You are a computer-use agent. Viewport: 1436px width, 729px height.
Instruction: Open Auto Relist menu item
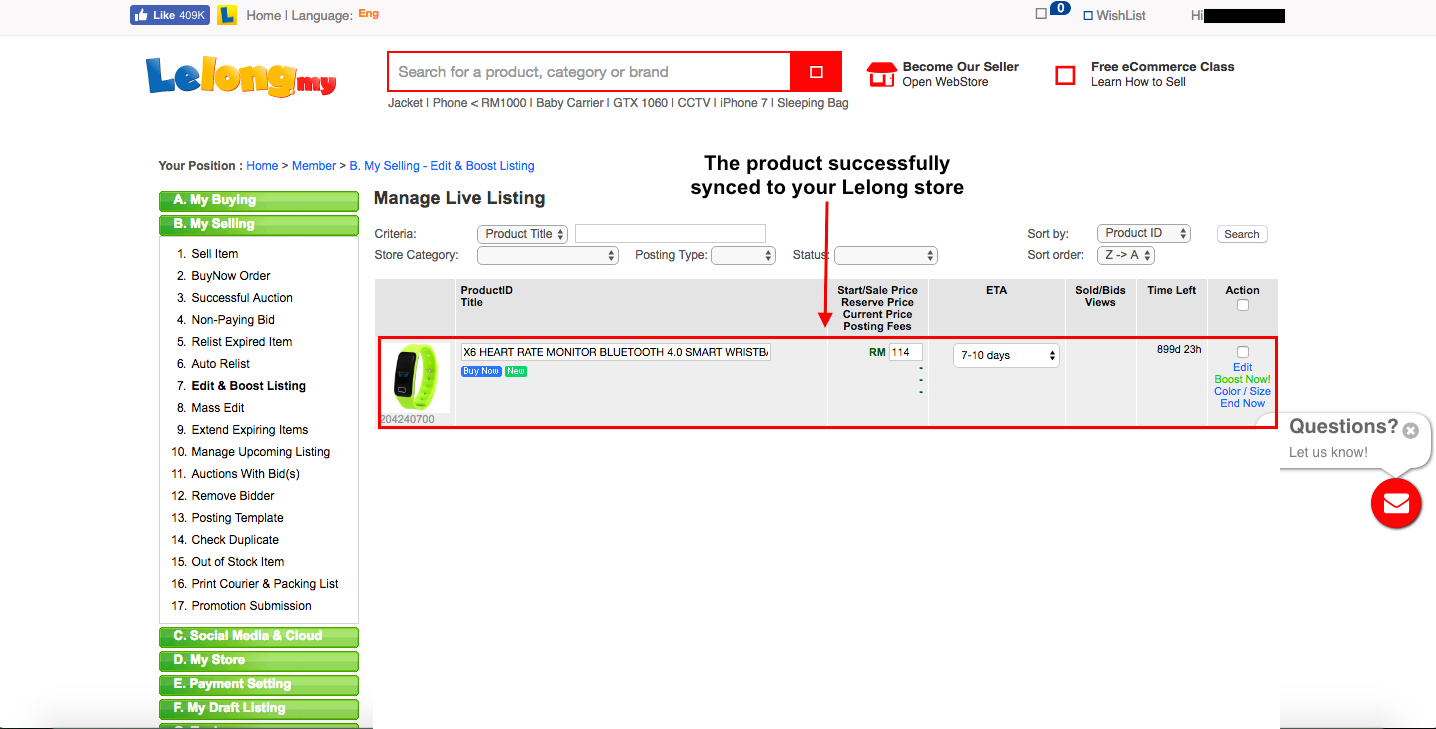click(221, 364)
